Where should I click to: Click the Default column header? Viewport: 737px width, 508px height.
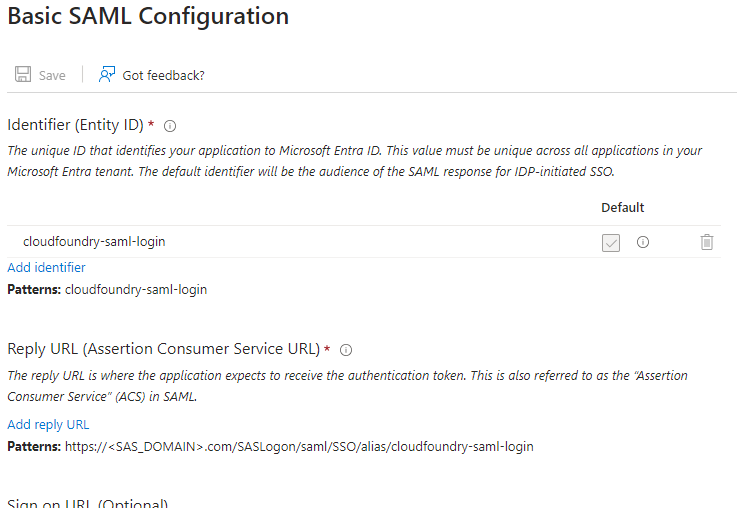(622, 208)
